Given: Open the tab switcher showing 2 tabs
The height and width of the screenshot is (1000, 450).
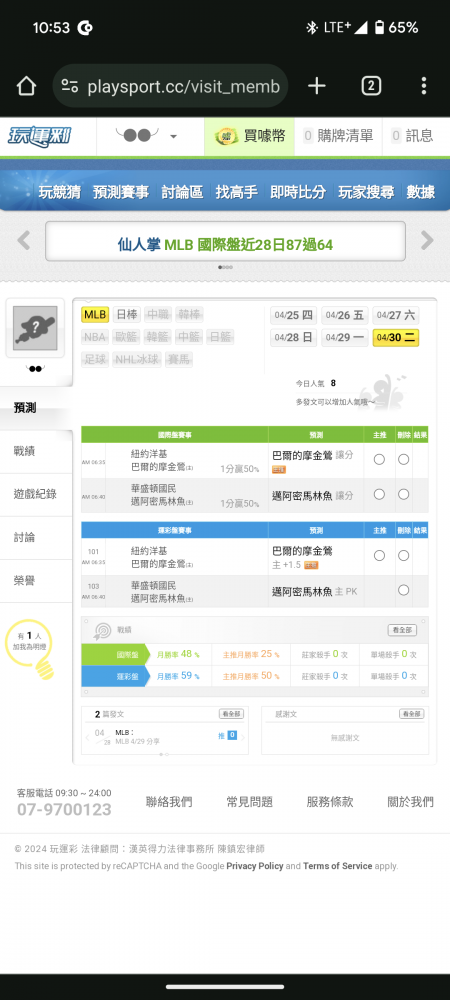Looking at the screenshot, I should (371, 86).
